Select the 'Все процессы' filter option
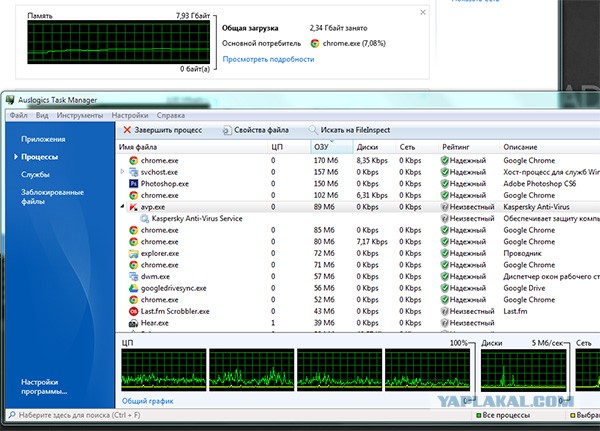 (503, 415)
